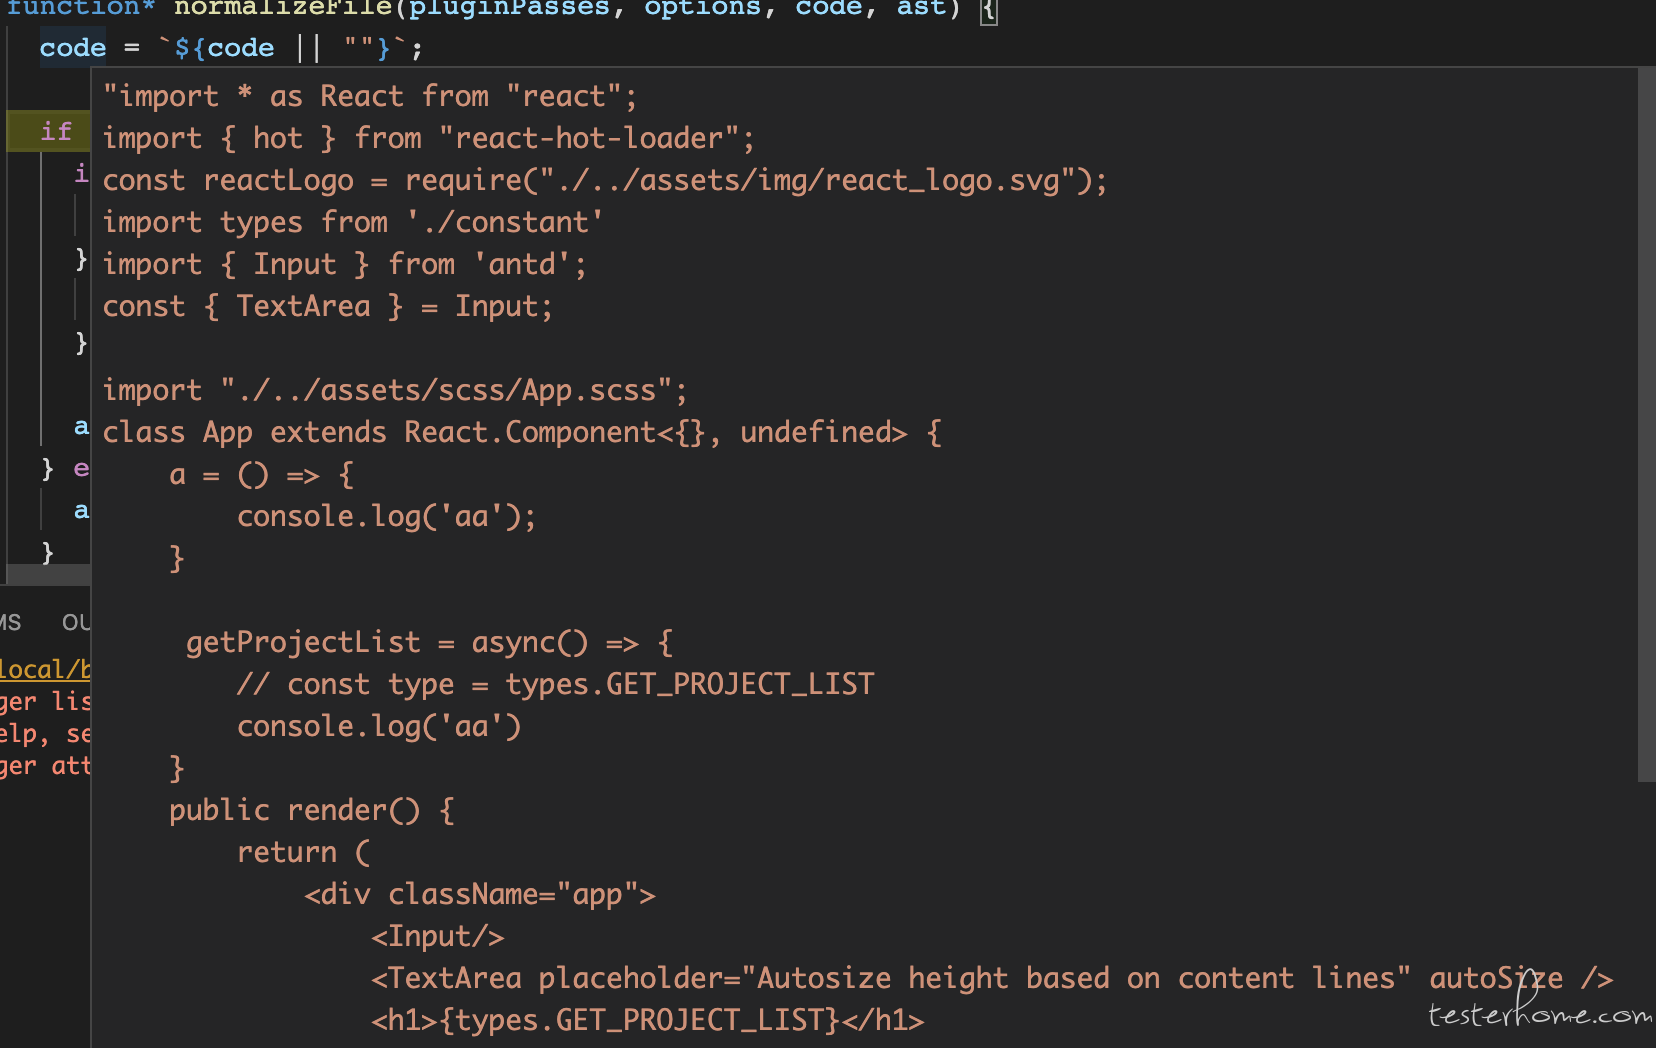Image resolution: width=1656 pixels, height=1048 pixels.
Task: Click the '<TextArea placeholder=' line
Action: pyautogui.click(x=992, y=978)
